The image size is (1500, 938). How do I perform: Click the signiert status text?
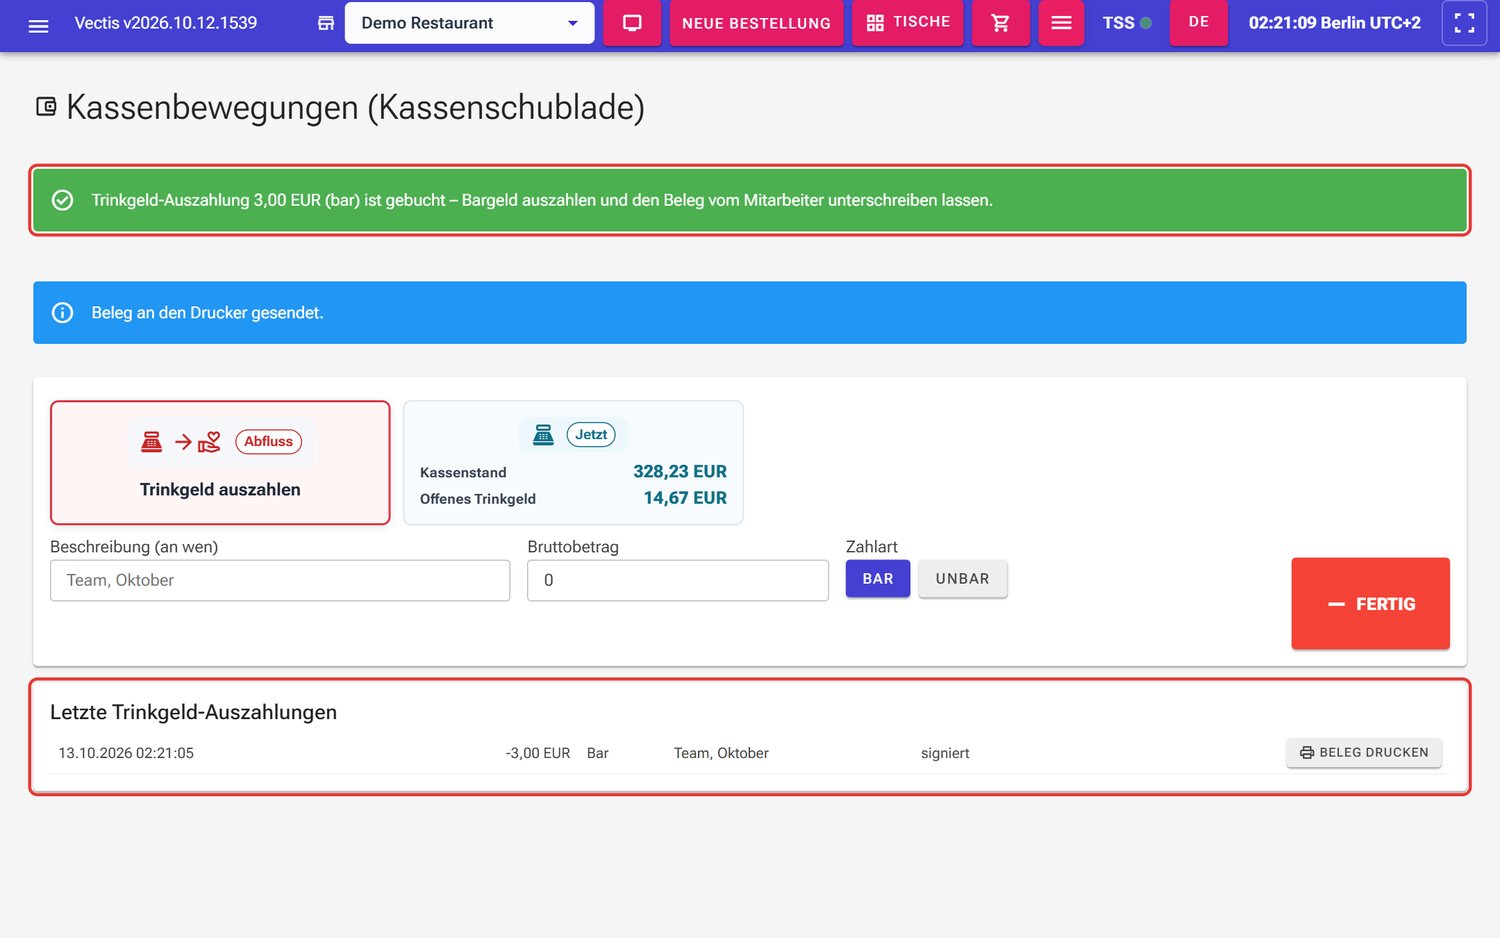point(945,753)
